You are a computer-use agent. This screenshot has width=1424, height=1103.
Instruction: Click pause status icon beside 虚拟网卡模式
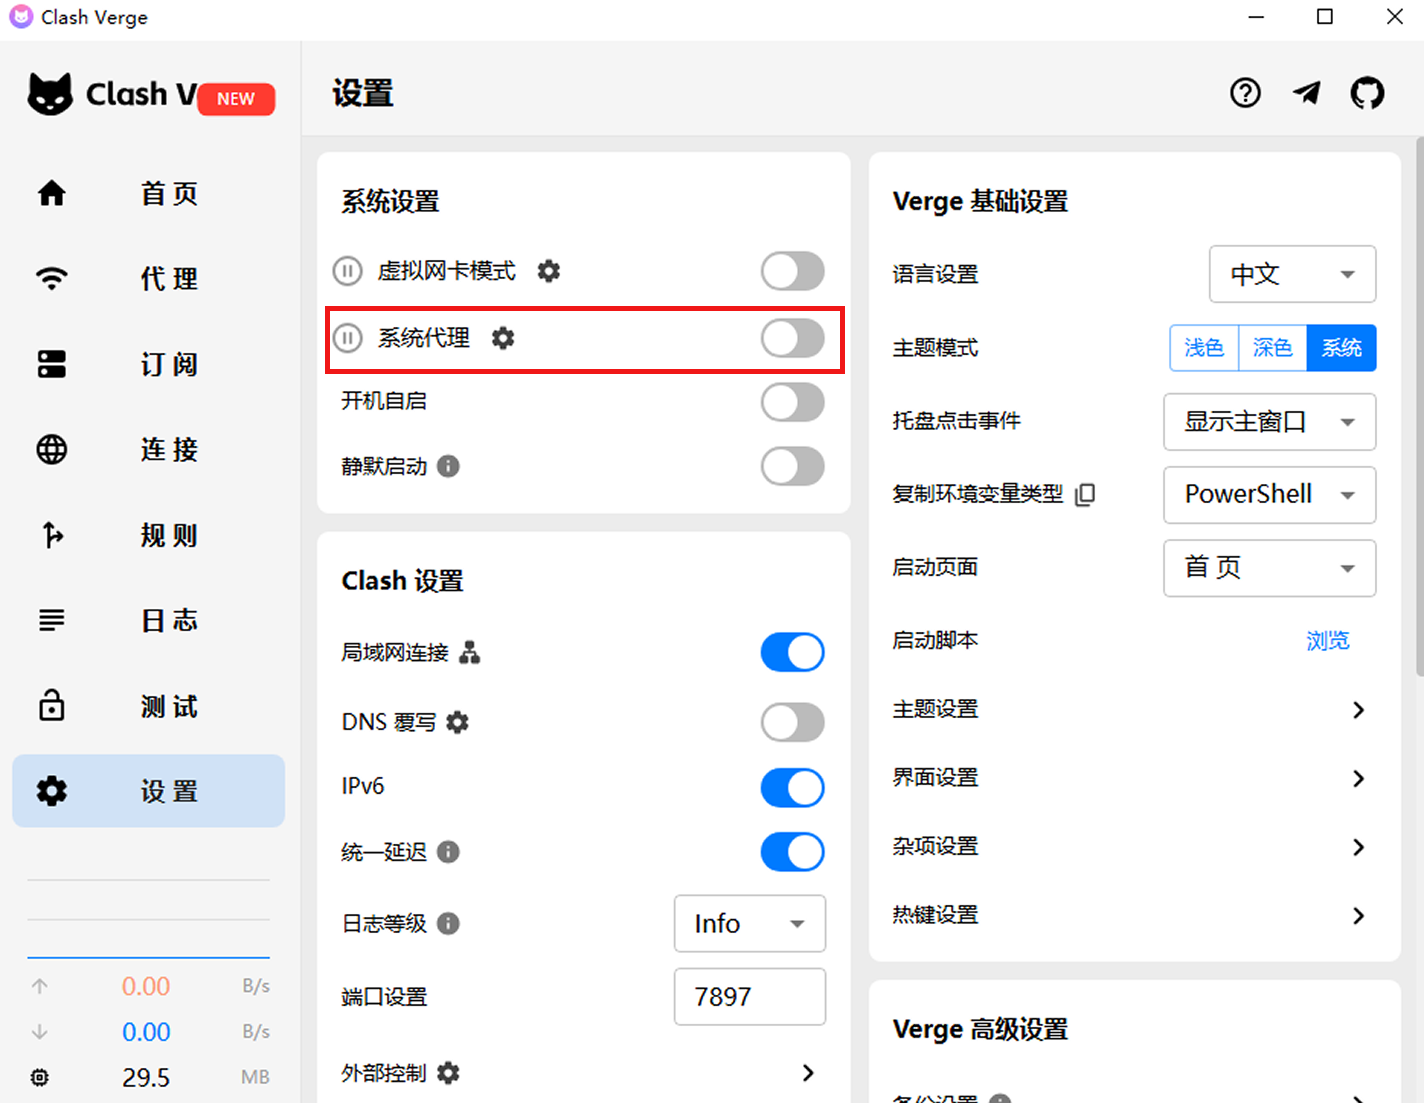pos(347,271)
